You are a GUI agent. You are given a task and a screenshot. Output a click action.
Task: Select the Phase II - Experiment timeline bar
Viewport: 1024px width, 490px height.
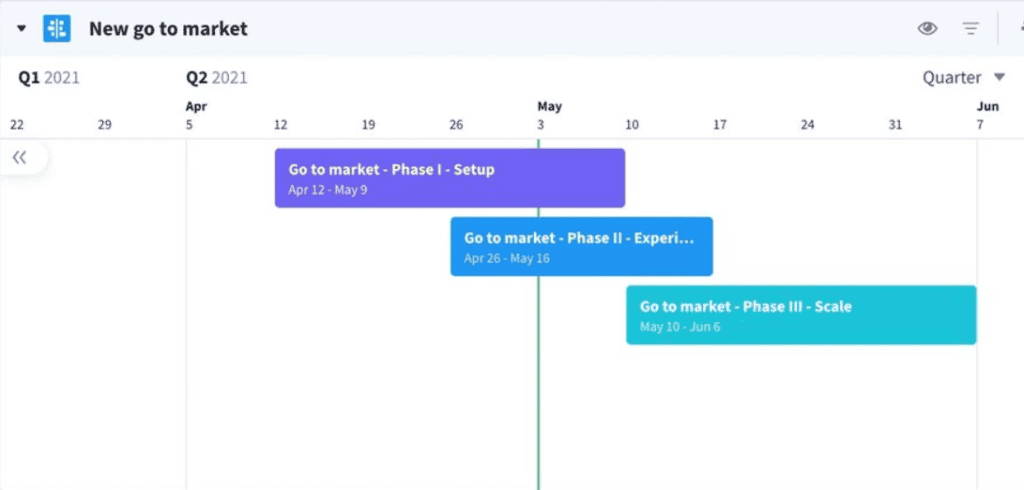[581, 246]
